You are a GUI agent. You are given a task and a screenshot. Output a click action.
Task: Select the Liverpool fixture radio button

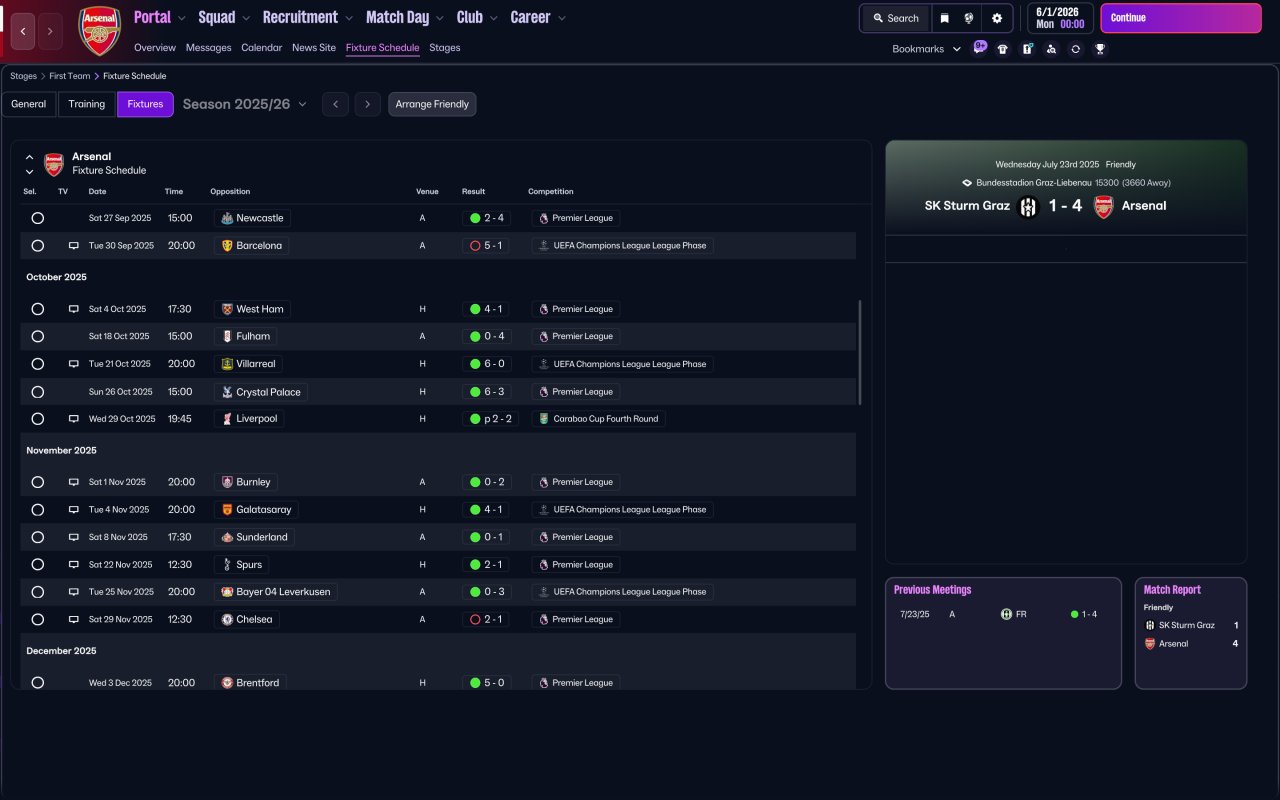(38, 419)
